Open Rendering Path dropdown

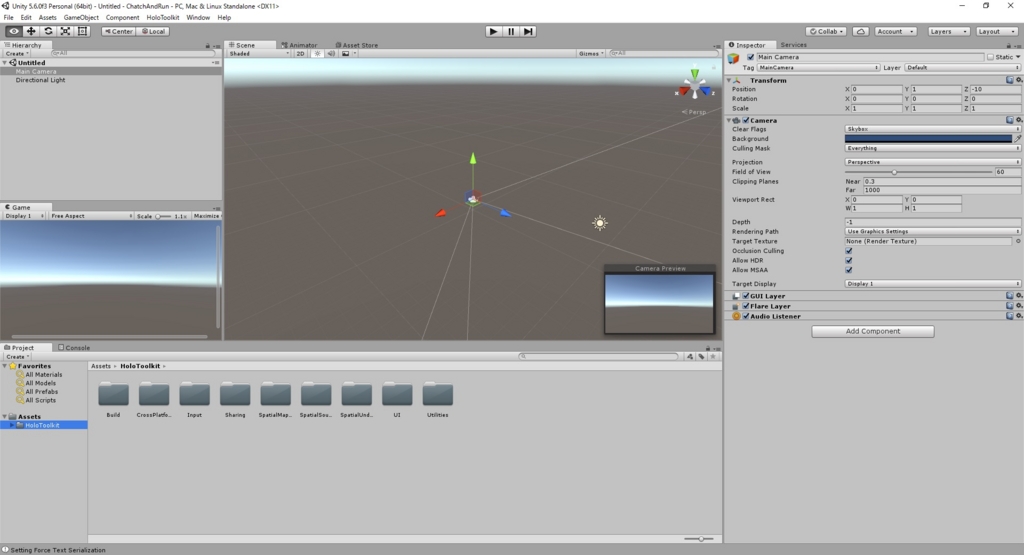point(933,232)
